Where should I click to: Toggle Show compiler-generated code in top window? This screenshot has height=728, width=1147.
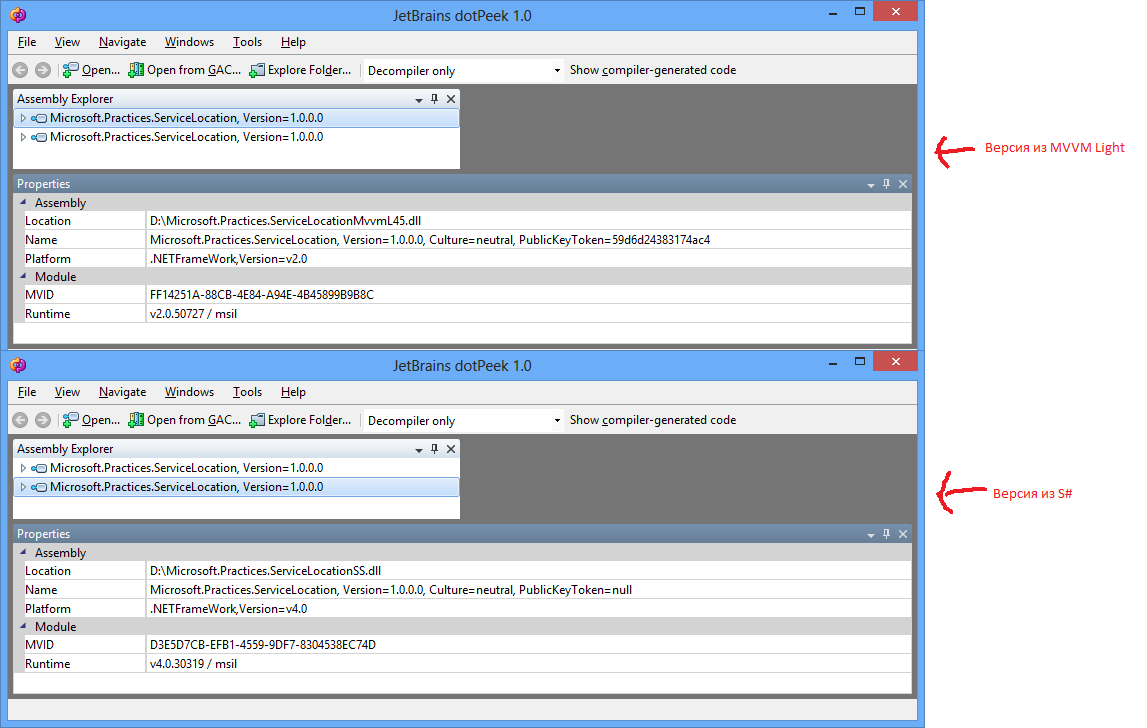coord(653,70)
